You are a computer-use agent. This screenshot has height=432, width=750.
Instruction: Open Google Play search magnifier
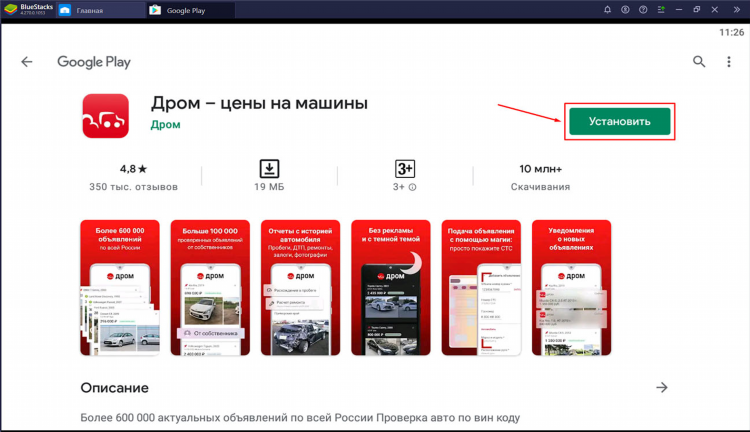click(x=699, y=61)
